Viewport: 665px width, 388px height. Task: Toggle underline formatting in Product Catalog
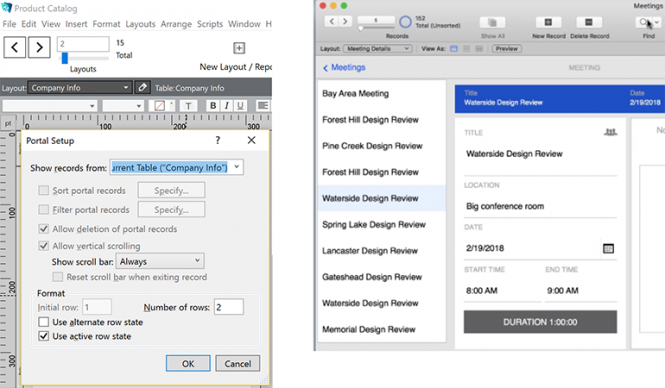click(x=240, y=106)
